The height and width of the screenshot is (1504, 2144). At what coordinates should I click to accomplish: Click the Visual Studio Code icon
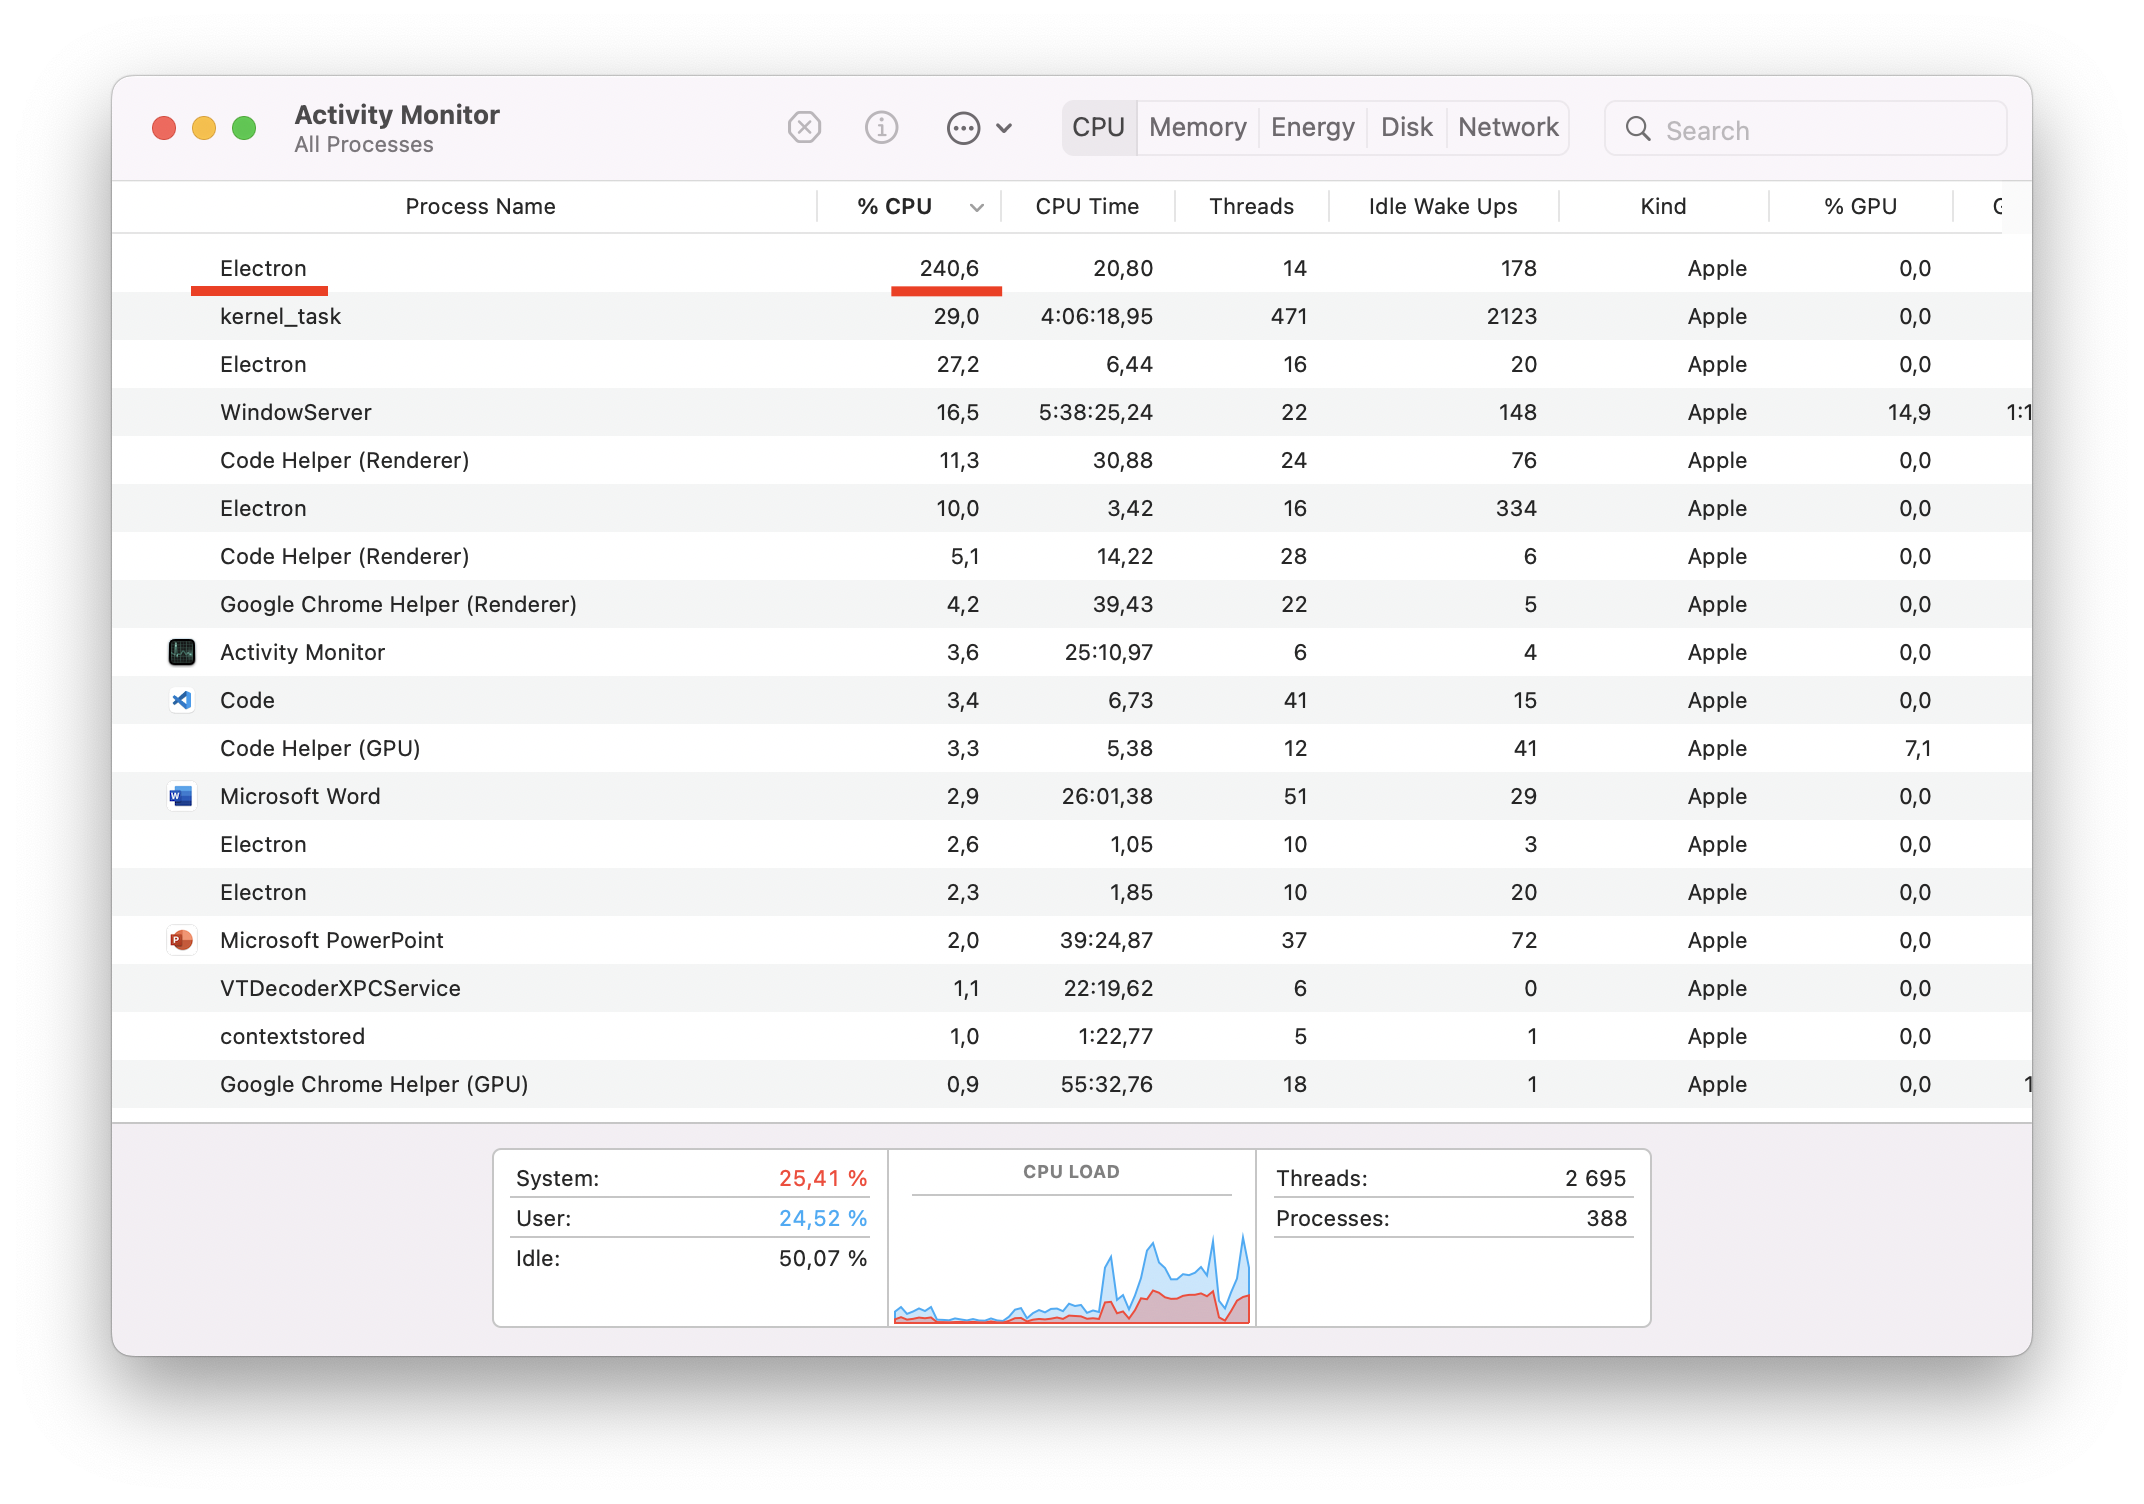(182, 701)
